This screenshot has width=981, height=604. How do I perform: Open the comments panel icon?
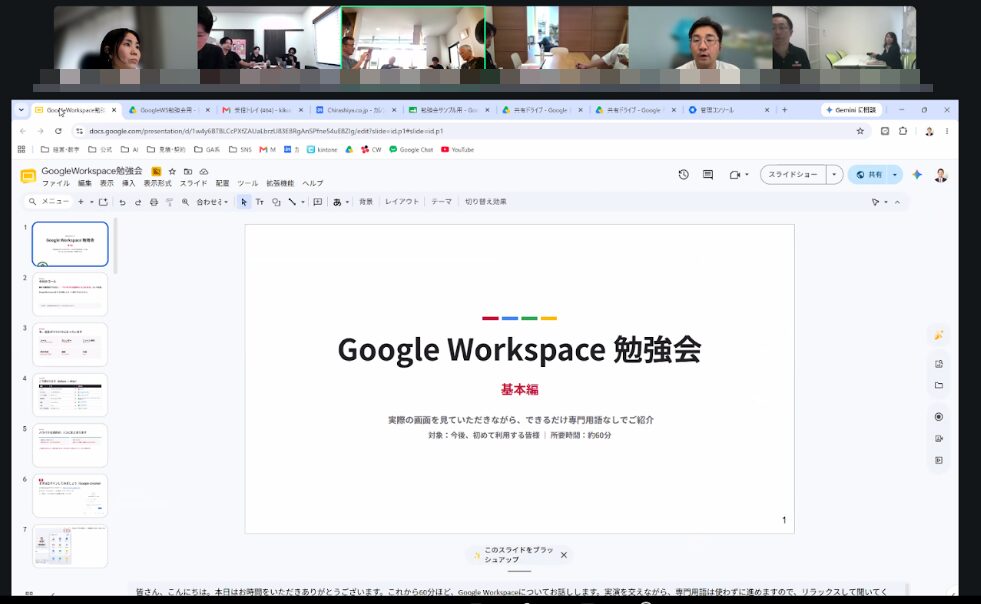tap(708, 175)
